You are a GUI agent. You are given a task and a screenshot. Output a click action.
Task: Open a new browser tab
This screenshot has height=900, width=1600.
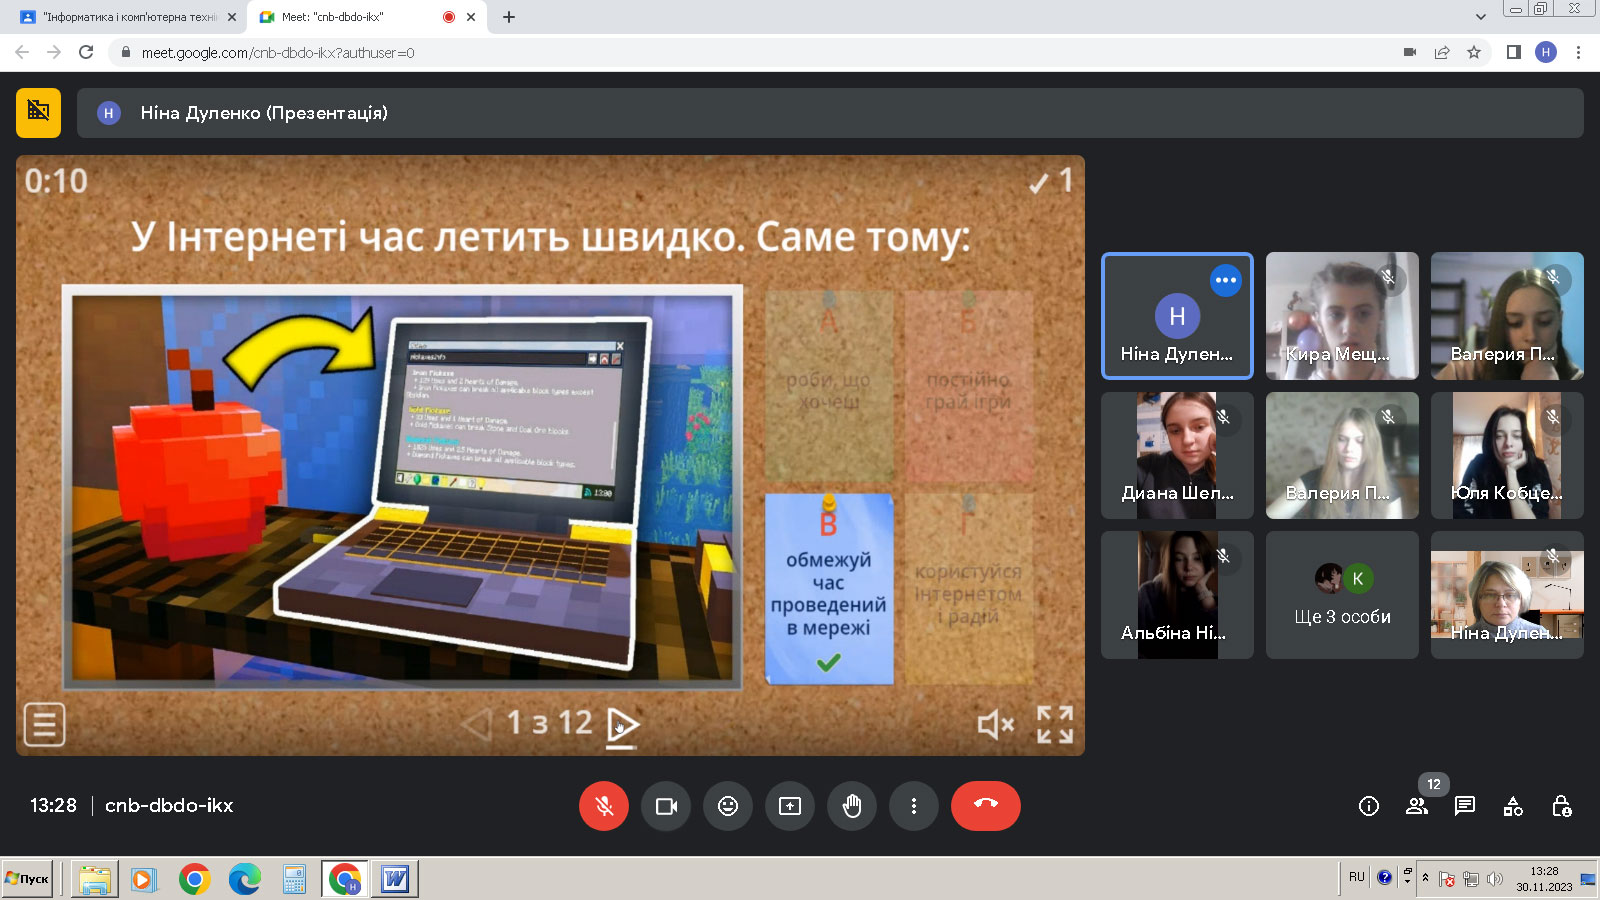[509, 17]
